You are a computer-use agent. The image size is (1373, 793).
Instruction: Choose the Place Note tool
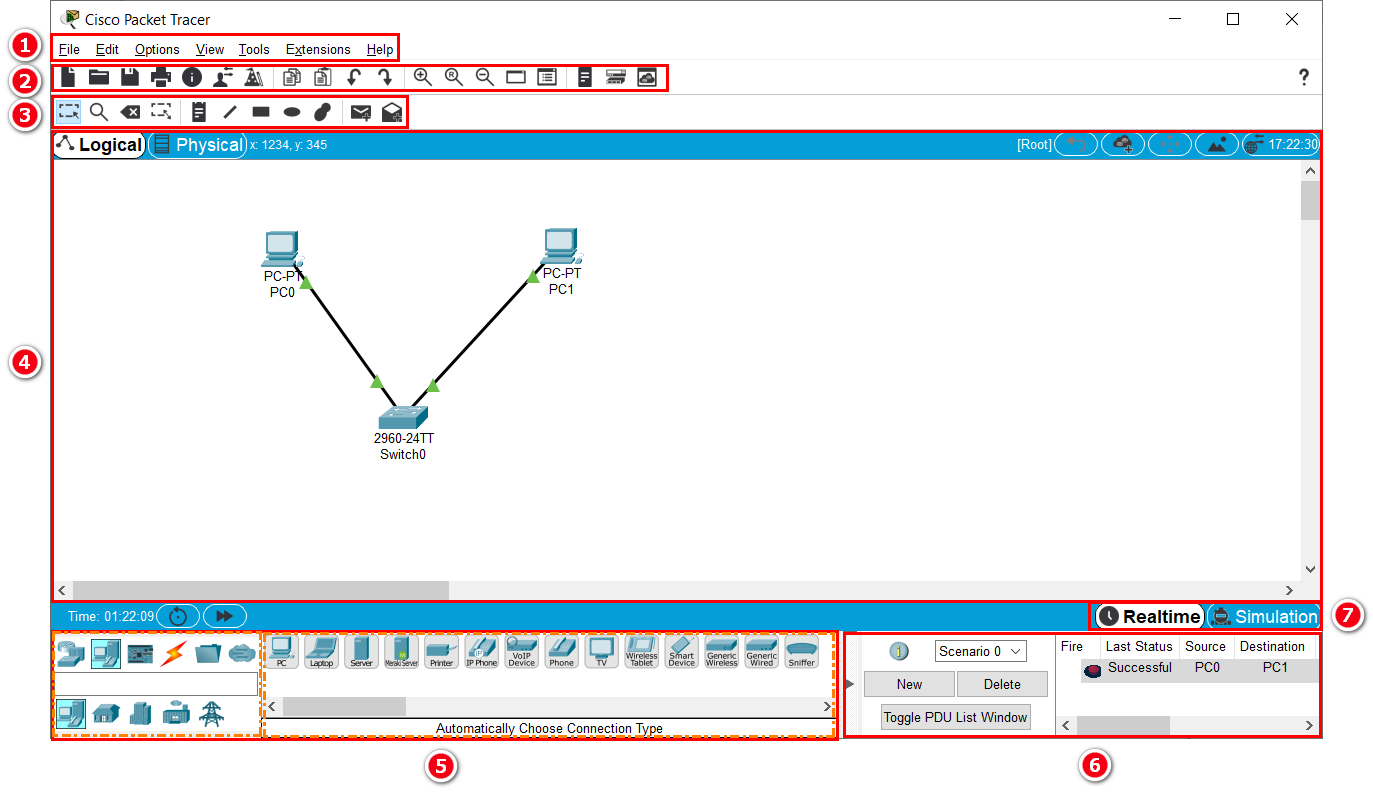(x=199, y=112)
